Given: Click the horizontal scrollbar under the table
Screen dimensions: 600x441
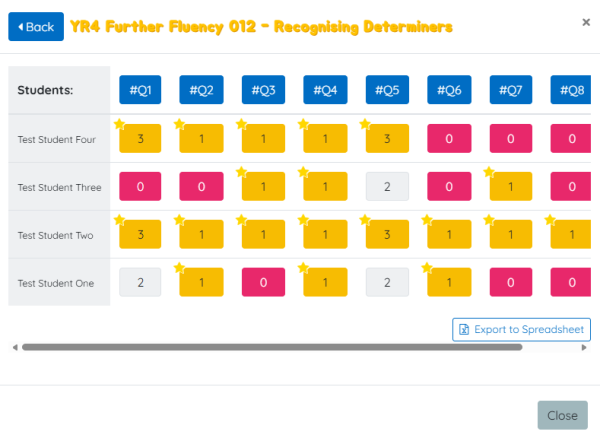Looking at the screenshot, I should coord(270,348).
